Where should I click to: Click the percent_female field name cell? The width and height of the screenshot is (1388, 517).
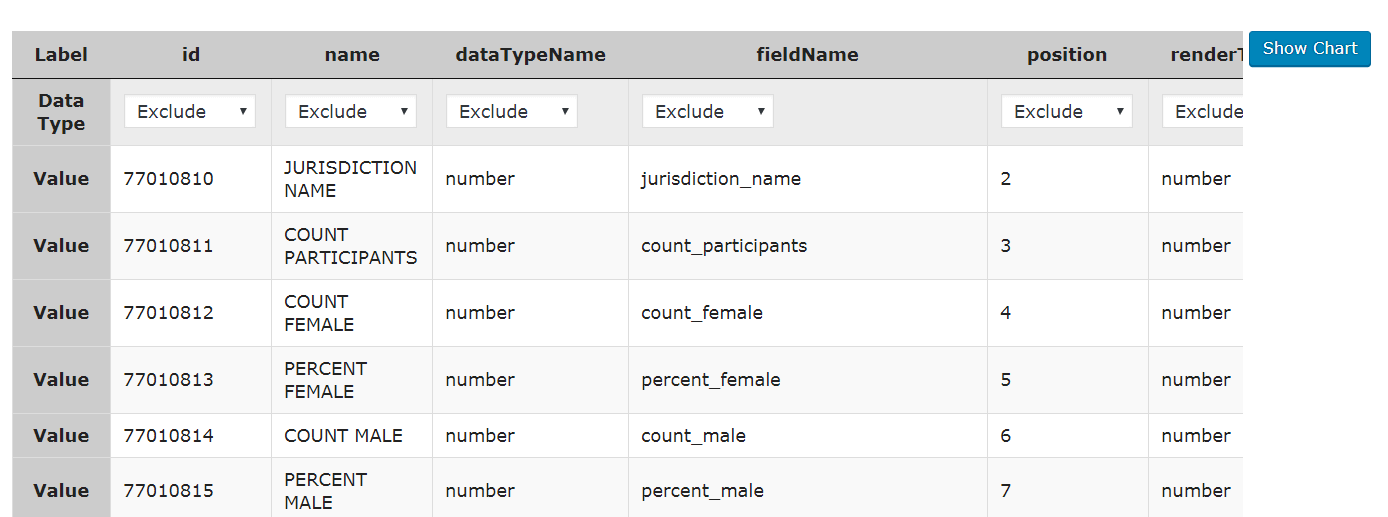711,380
